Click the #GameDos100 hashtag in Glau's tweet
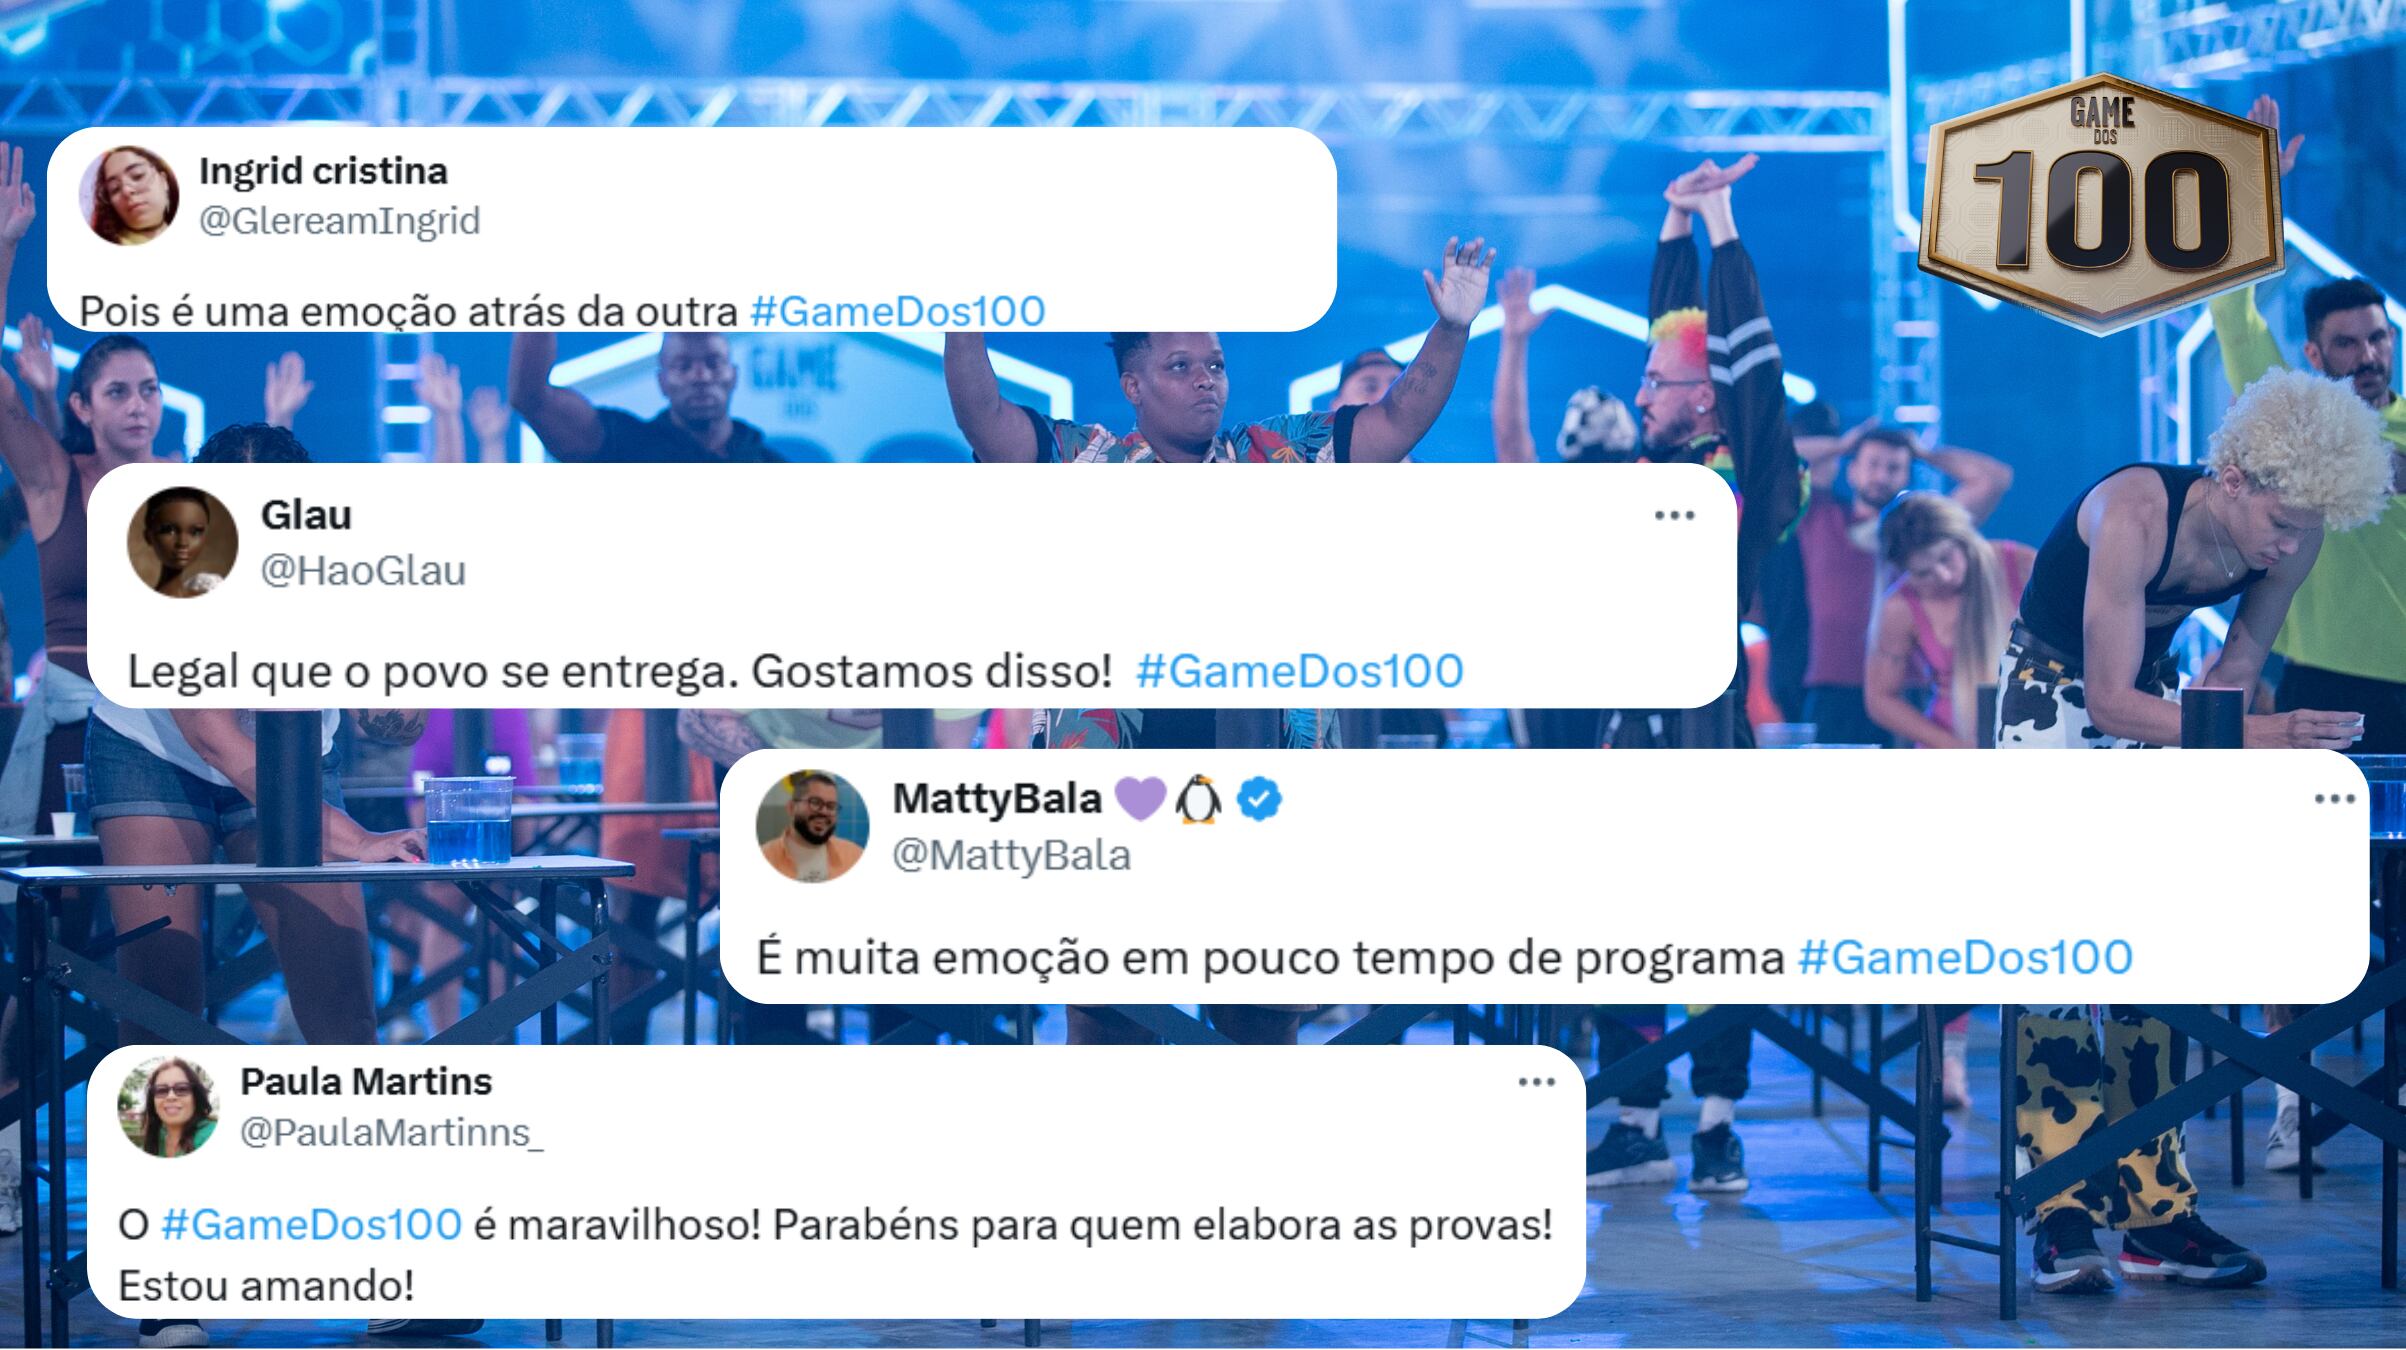The width and height of the screenshot is (2406, 1350). point(1300,671)
